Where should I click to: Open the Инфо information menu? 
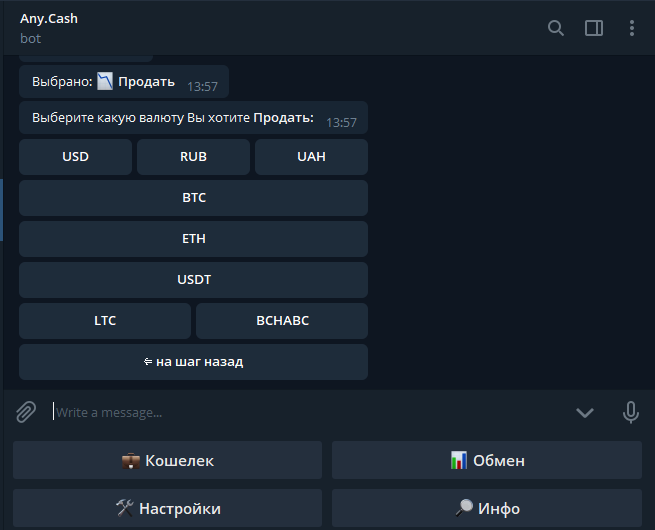487,508
